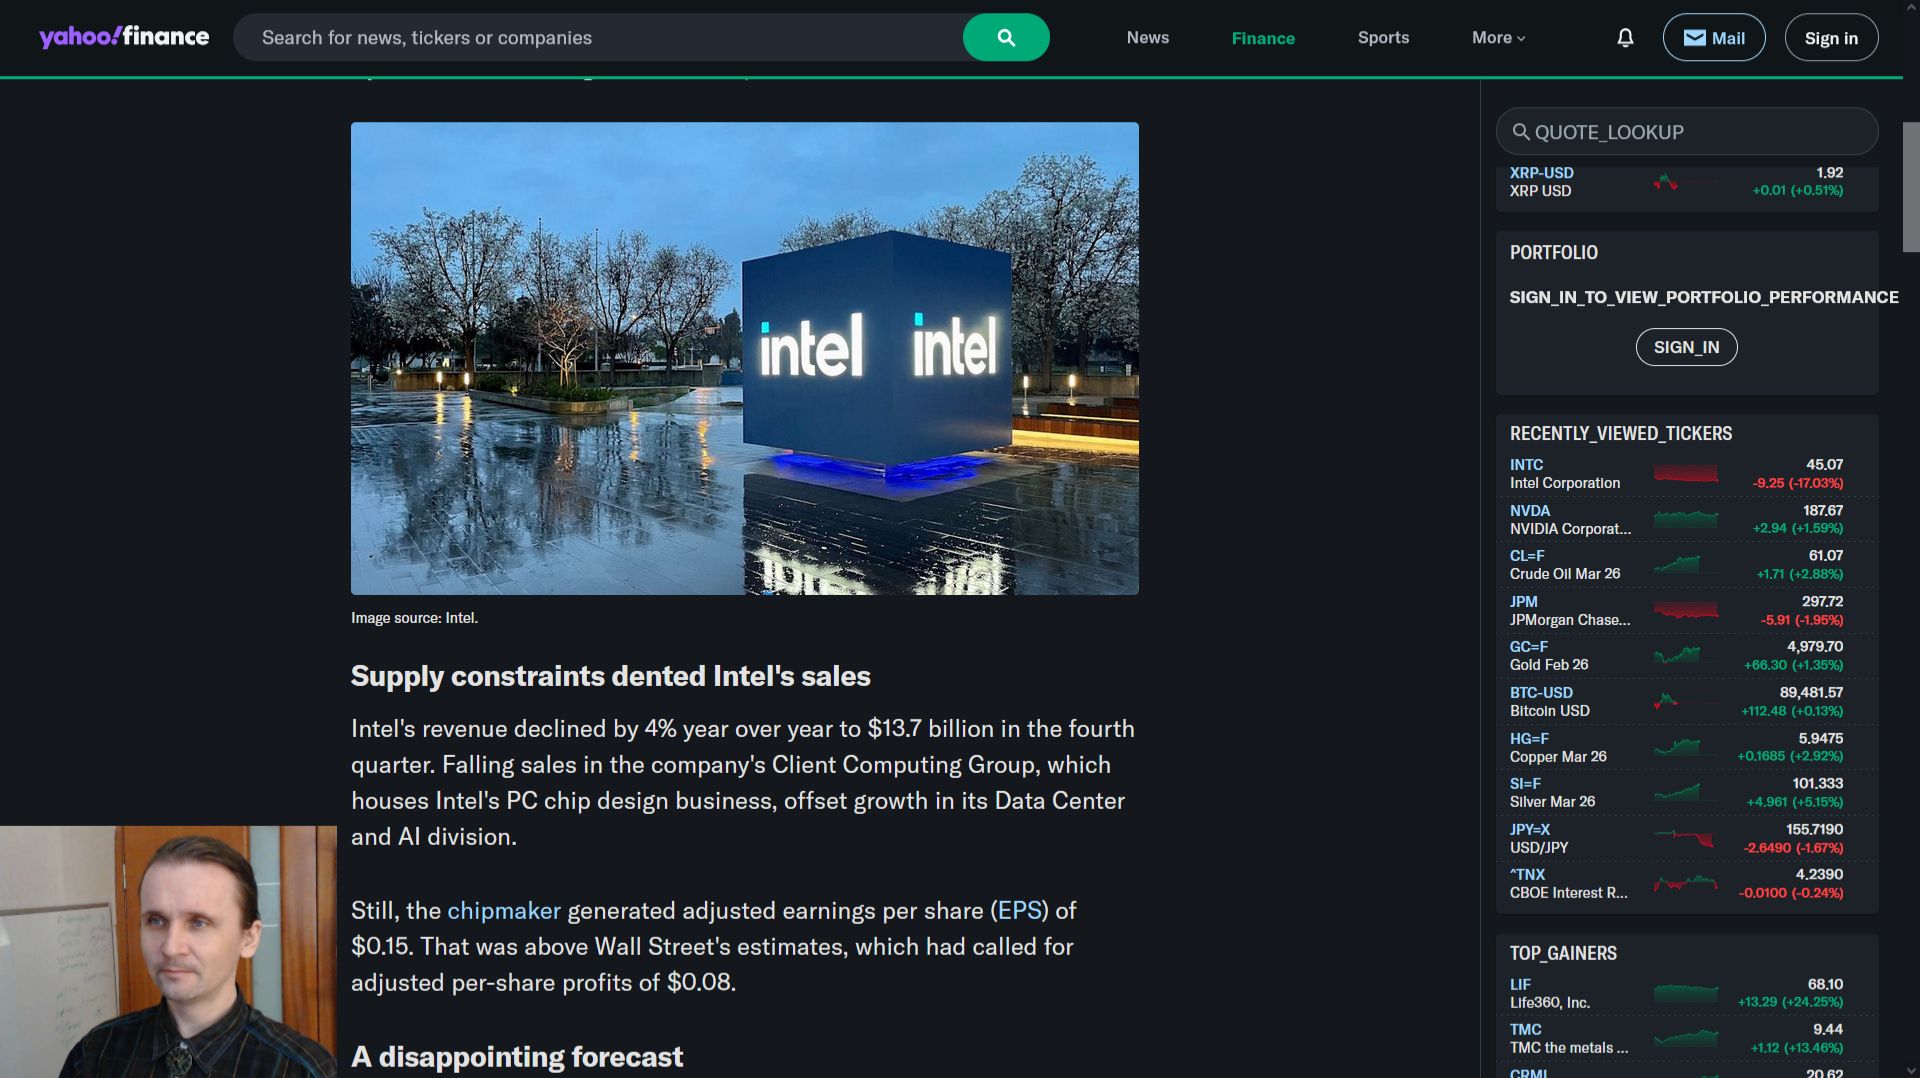1920x1078 pixels.
Task: Open Yahoo Mail
Action: [1714, 37]
